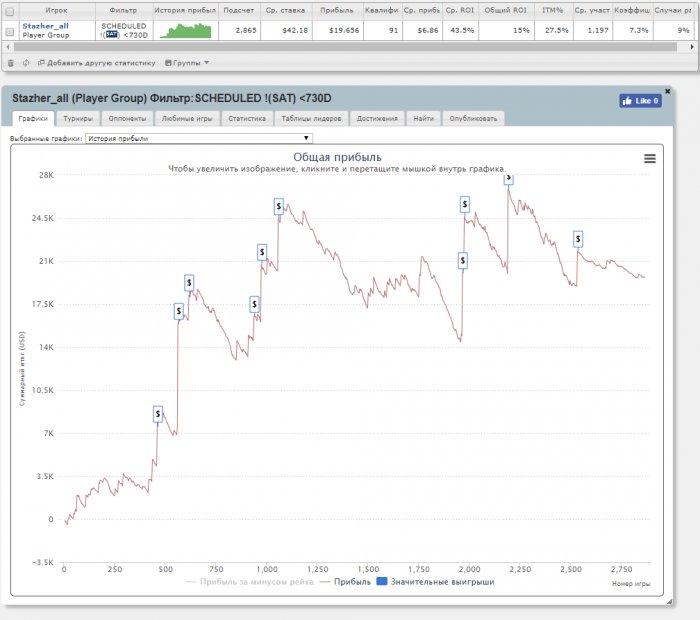Toggle the 'Прибыль' legend series

pyautogui.click(x=347, y=581)
